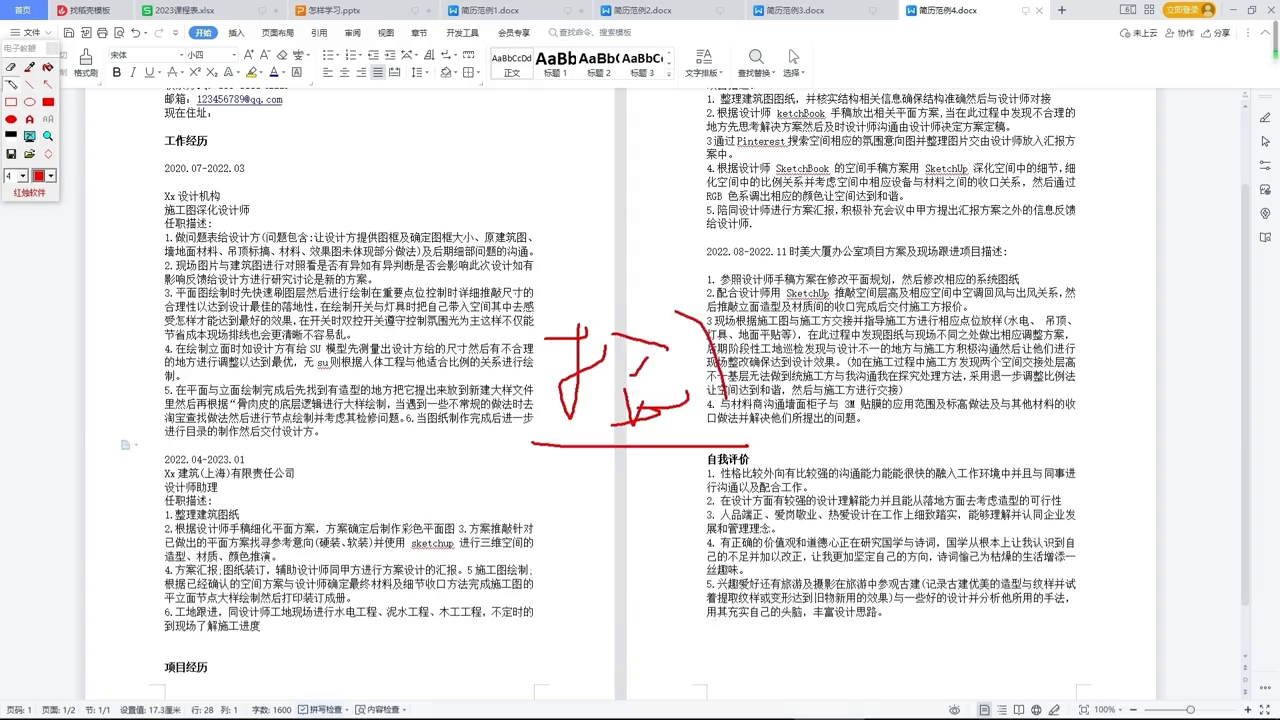The height and width of the screenshot is (720, 1280).
Task: Select justify alignment
Action: click(378, 72)
